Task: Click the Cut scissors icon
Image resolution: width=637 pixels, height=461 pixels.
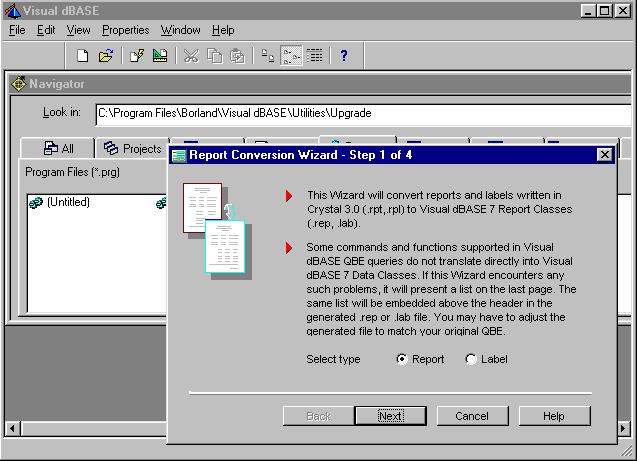Action: click(191, 56)
